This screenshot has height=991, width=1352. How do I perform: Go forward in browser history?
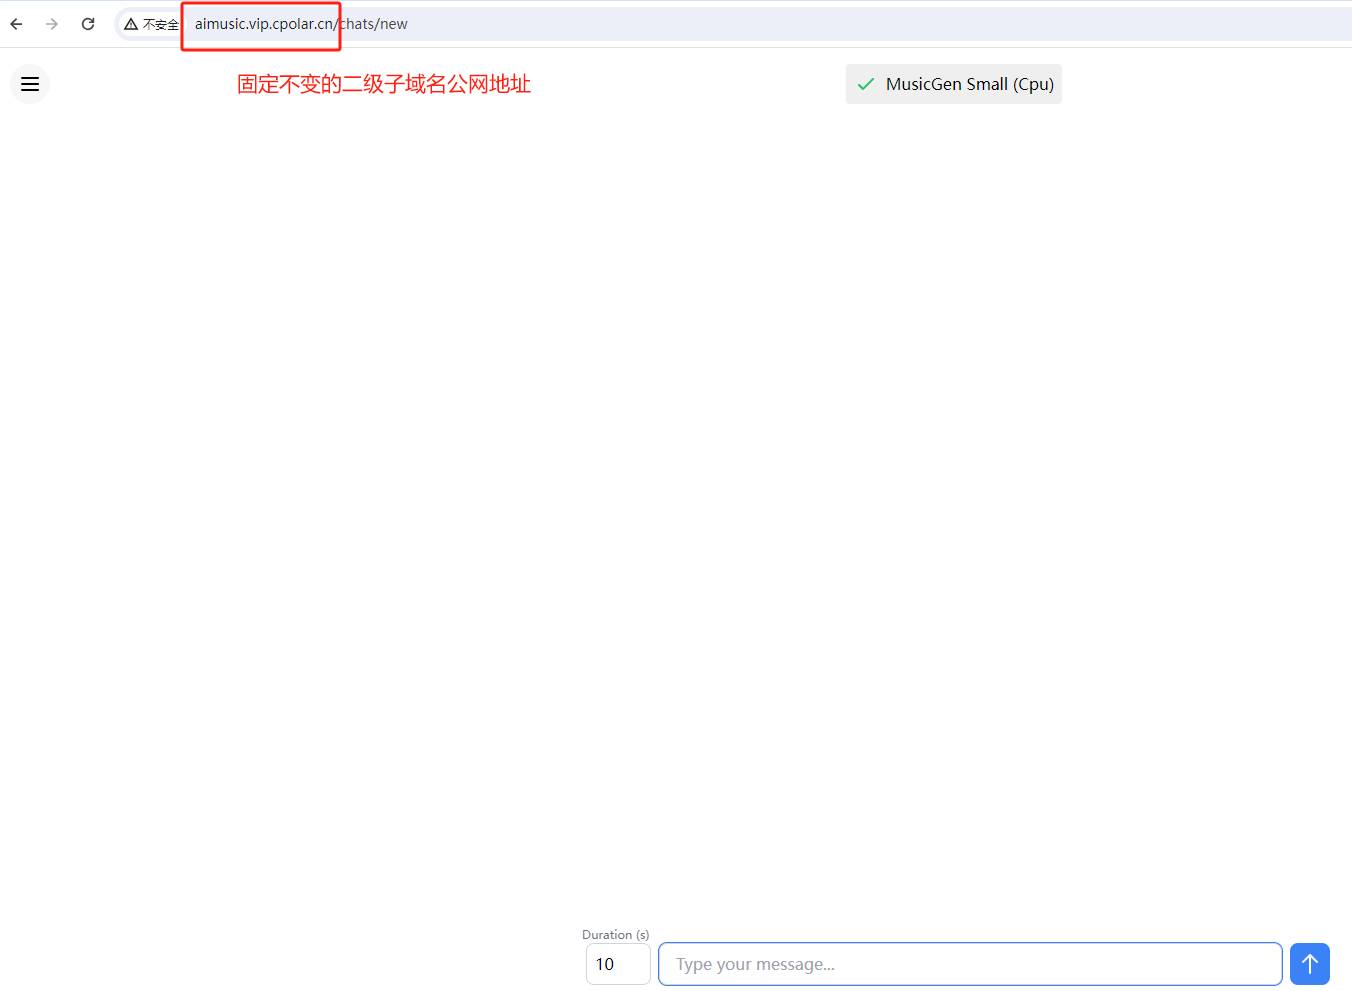click(x=52, y=24)
